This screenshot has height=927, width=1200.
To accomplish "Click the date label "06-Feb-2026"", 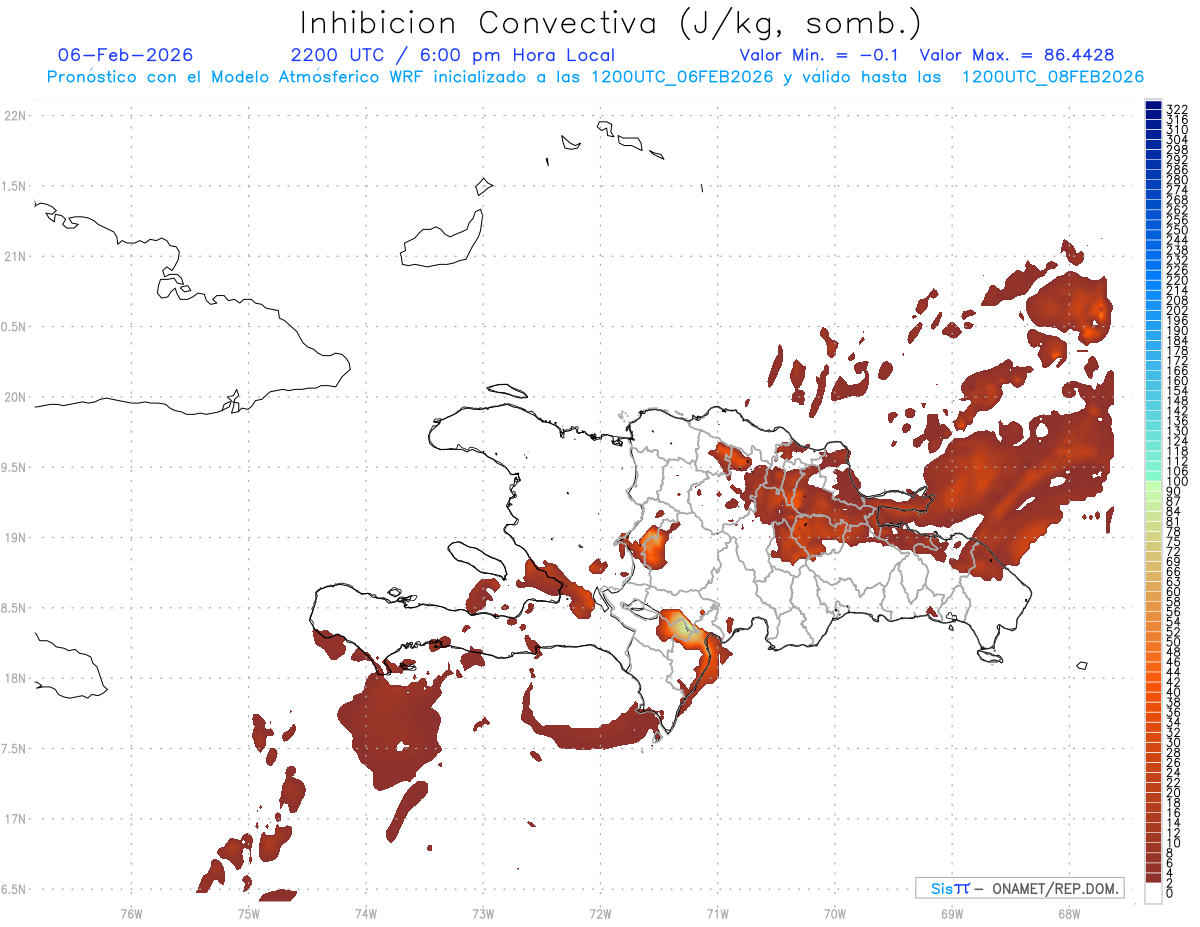I will tap(125, 55).
